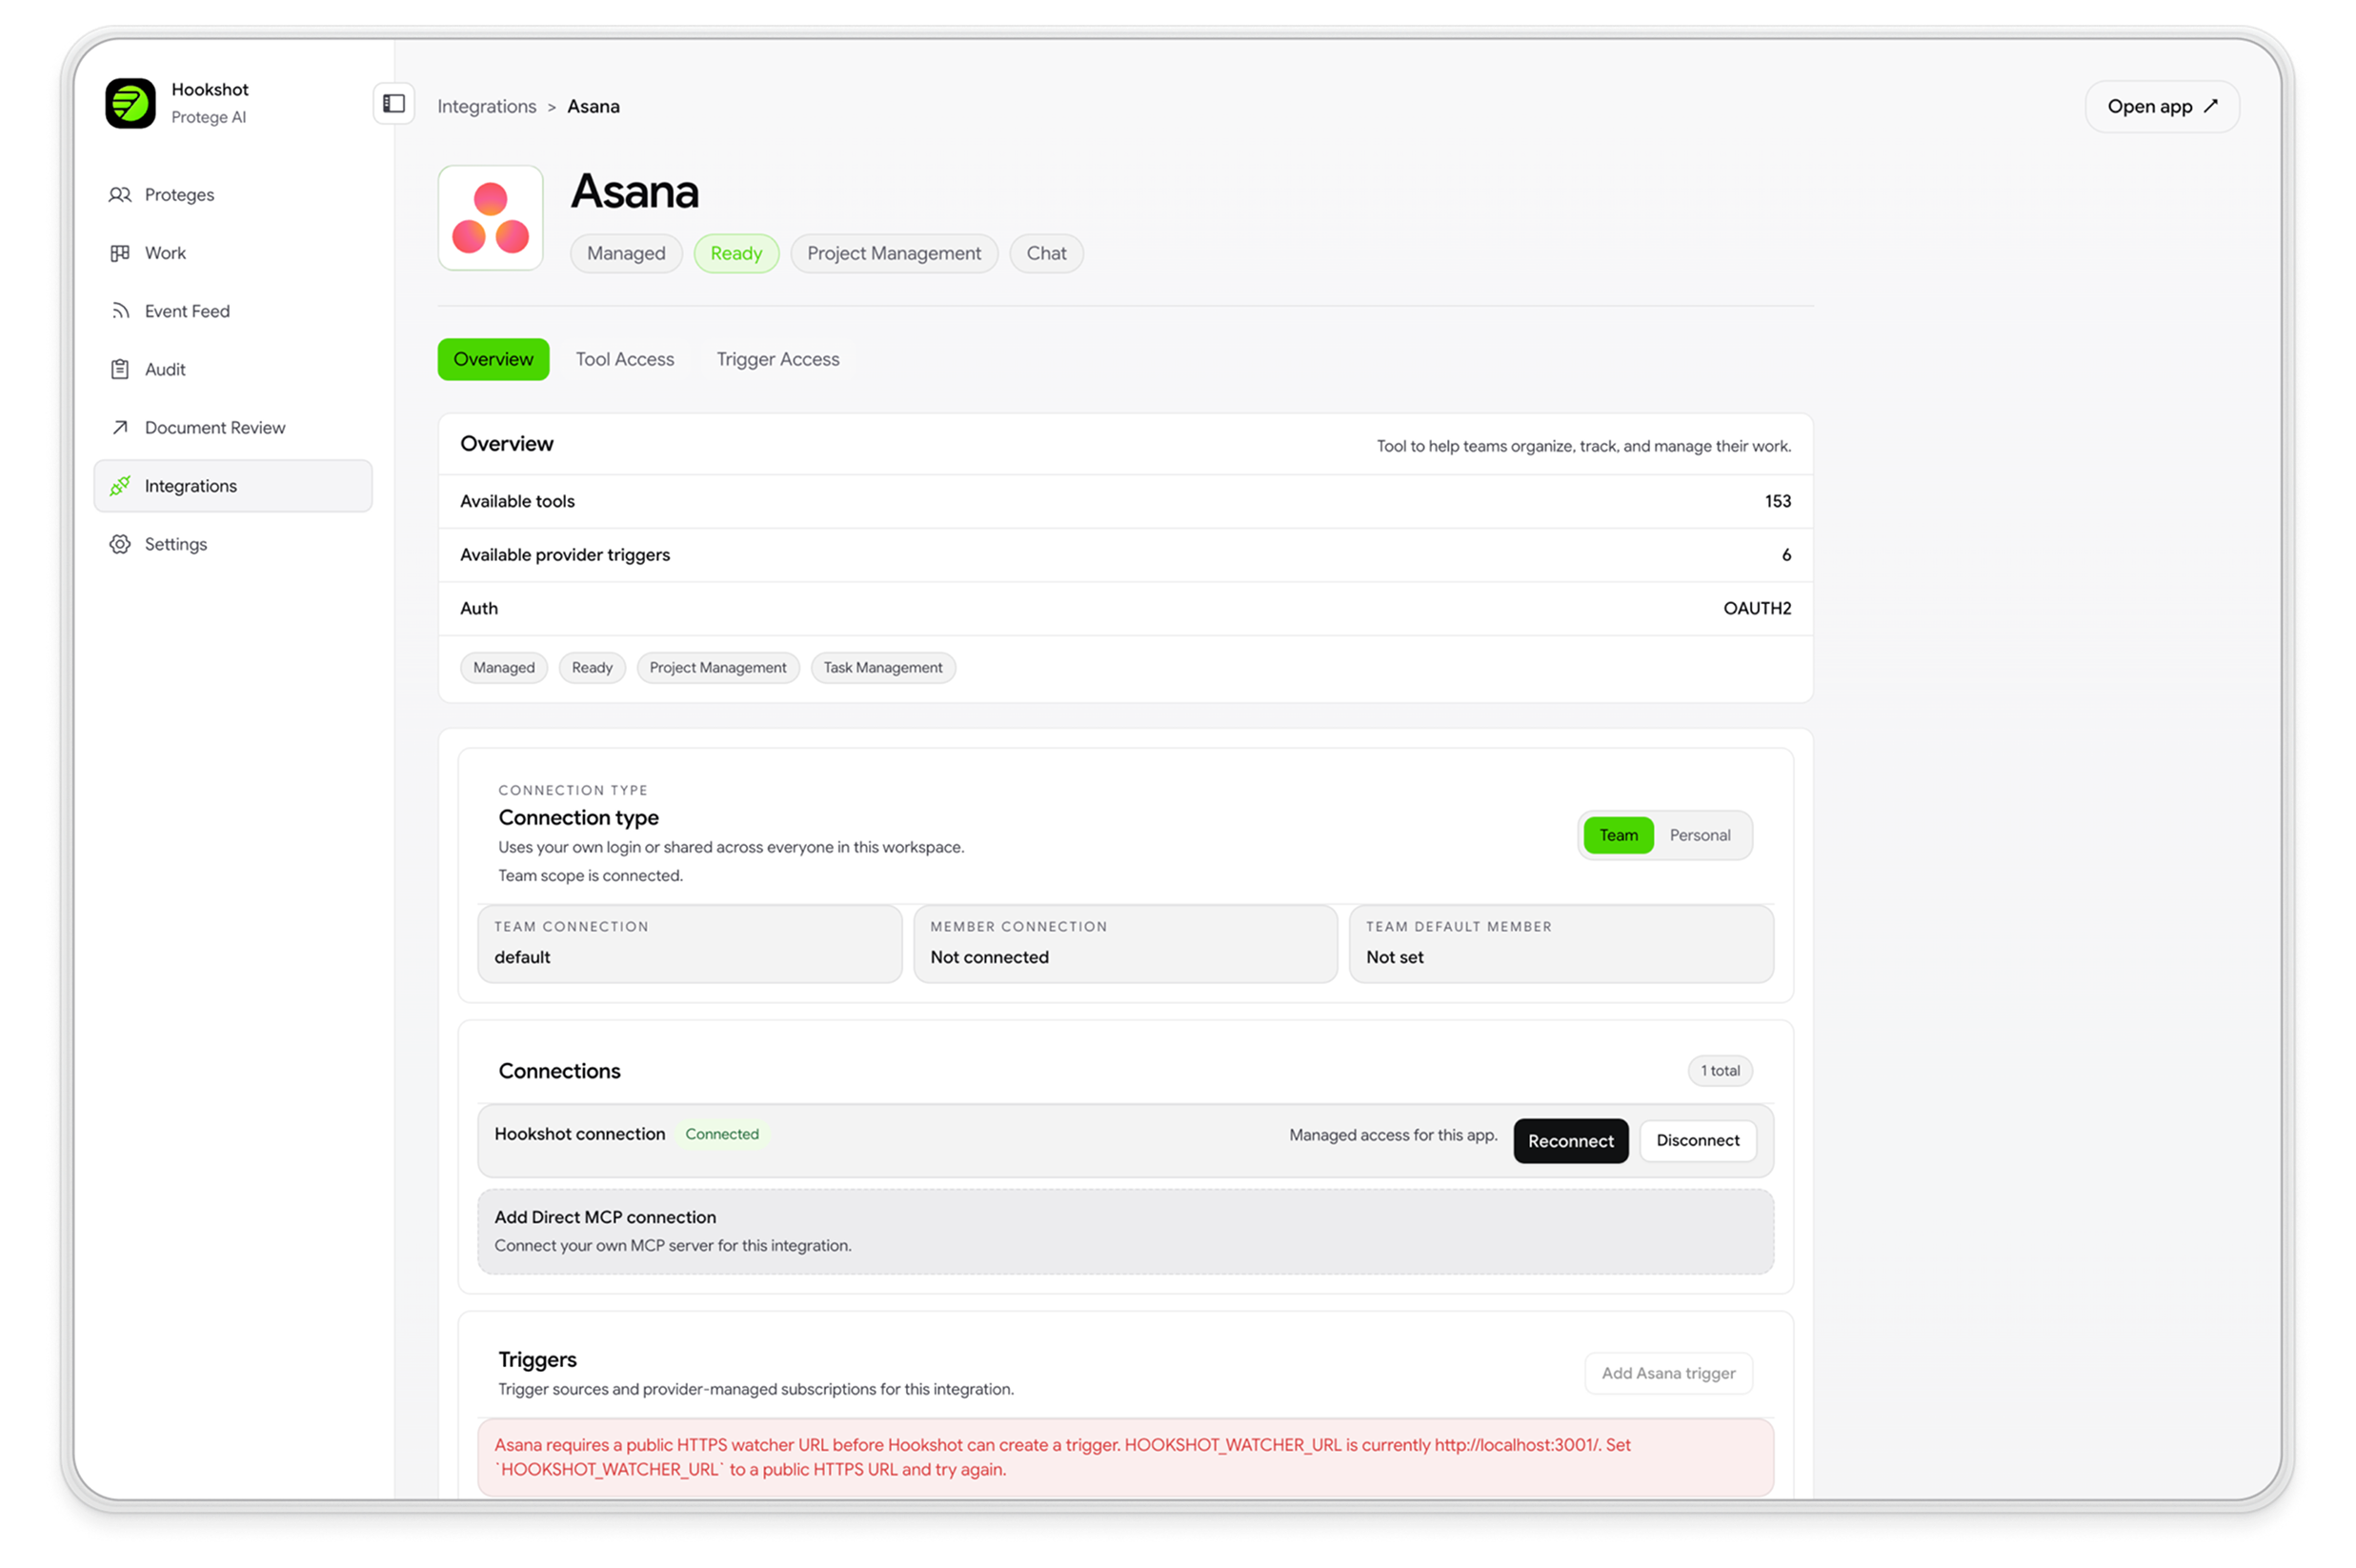The image size is (2356, 1568).
Task: Click "Team scope is connected." text
Action: click(x=590, y=875)
